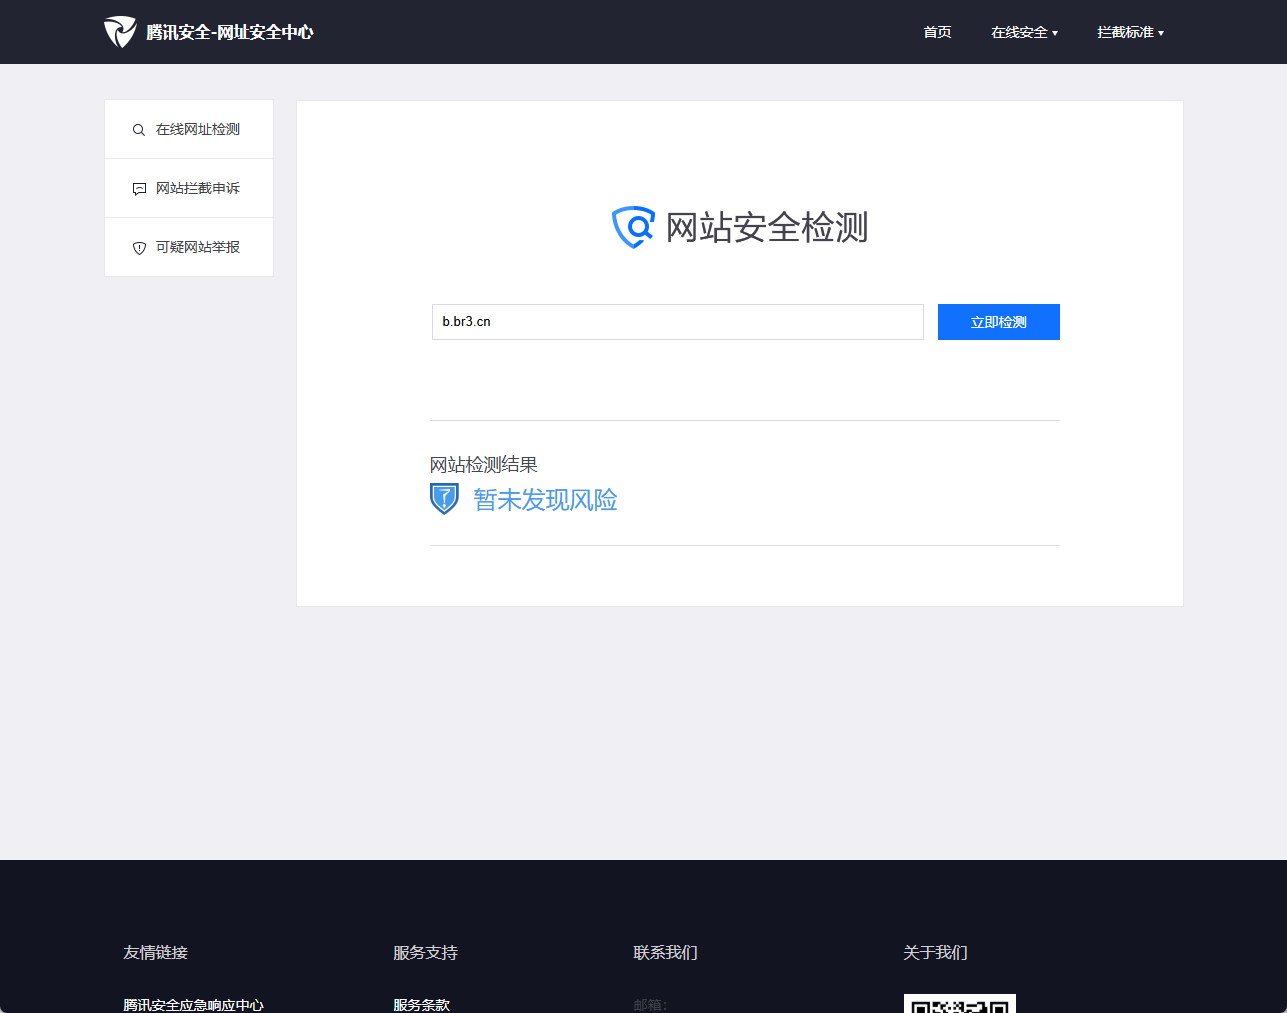Screen dimensions: 1287x1013
Task: Click the 网站安全检测 heading text
Action: [x=767, y=227]
